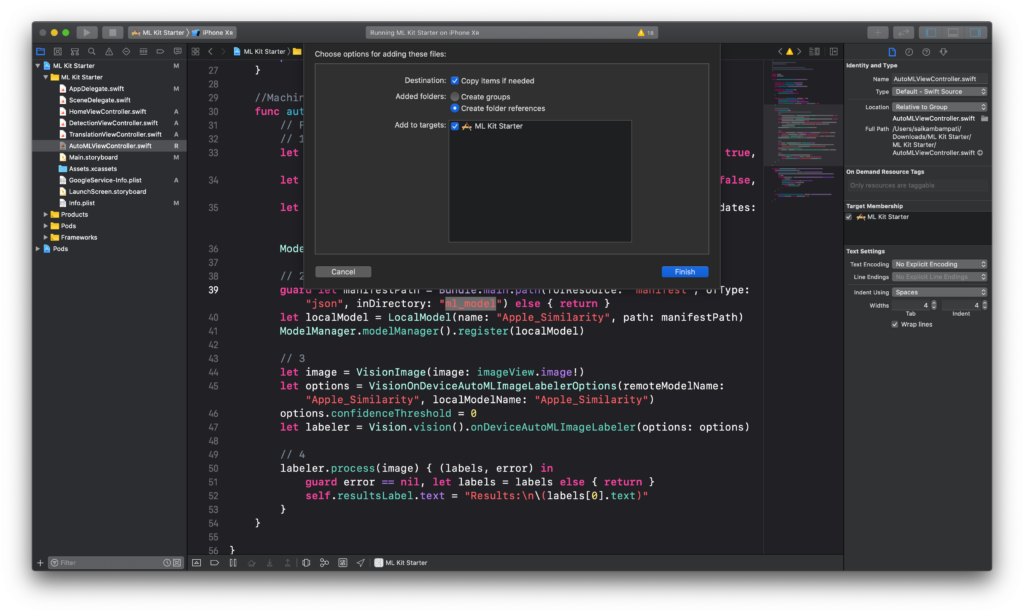Click the code review arrows button

click(903, 33)
